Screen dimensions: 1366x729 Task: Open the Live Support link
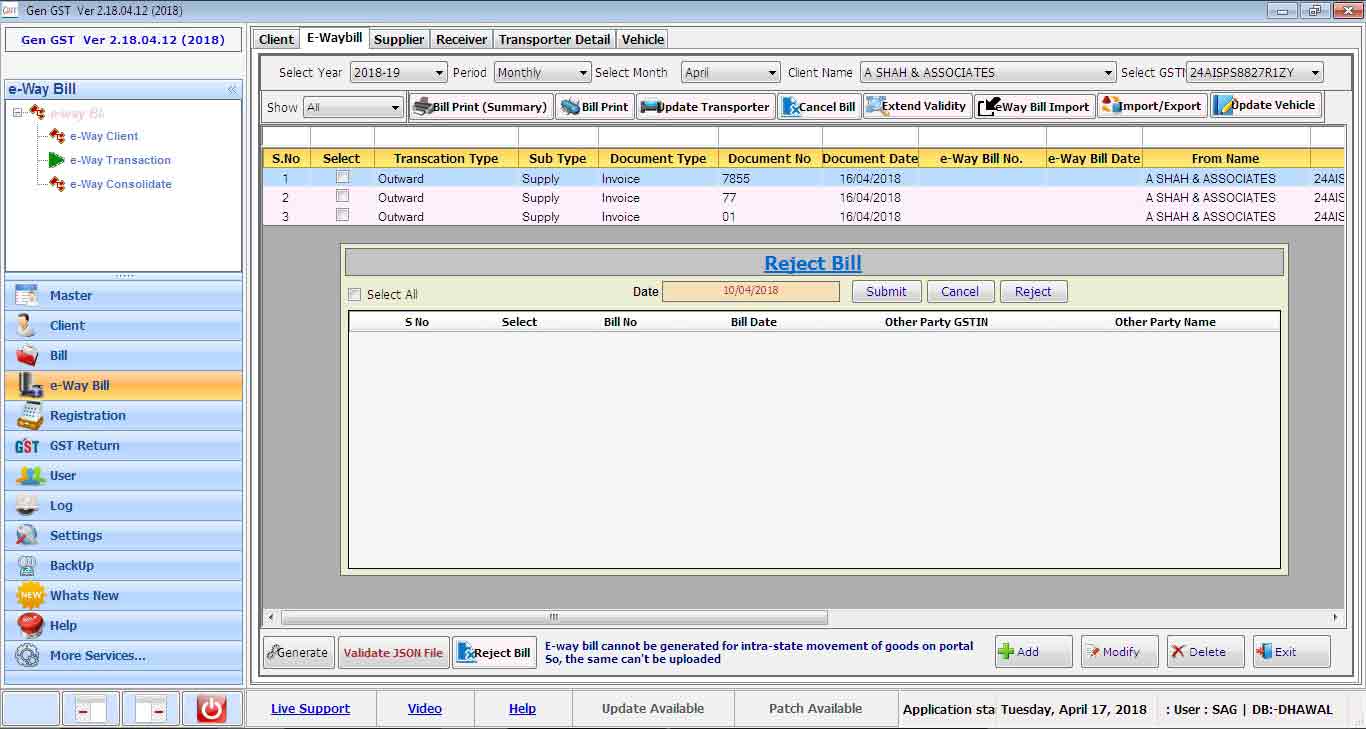coord(310,708)
